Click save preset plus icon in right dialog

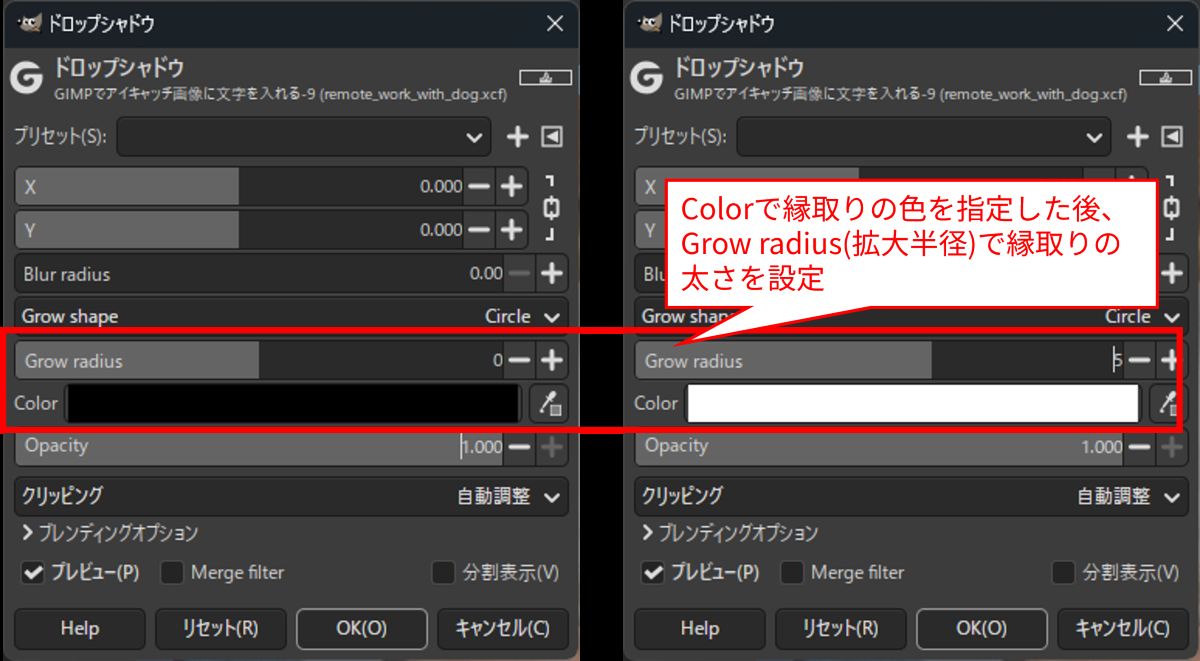[1137, 137]
